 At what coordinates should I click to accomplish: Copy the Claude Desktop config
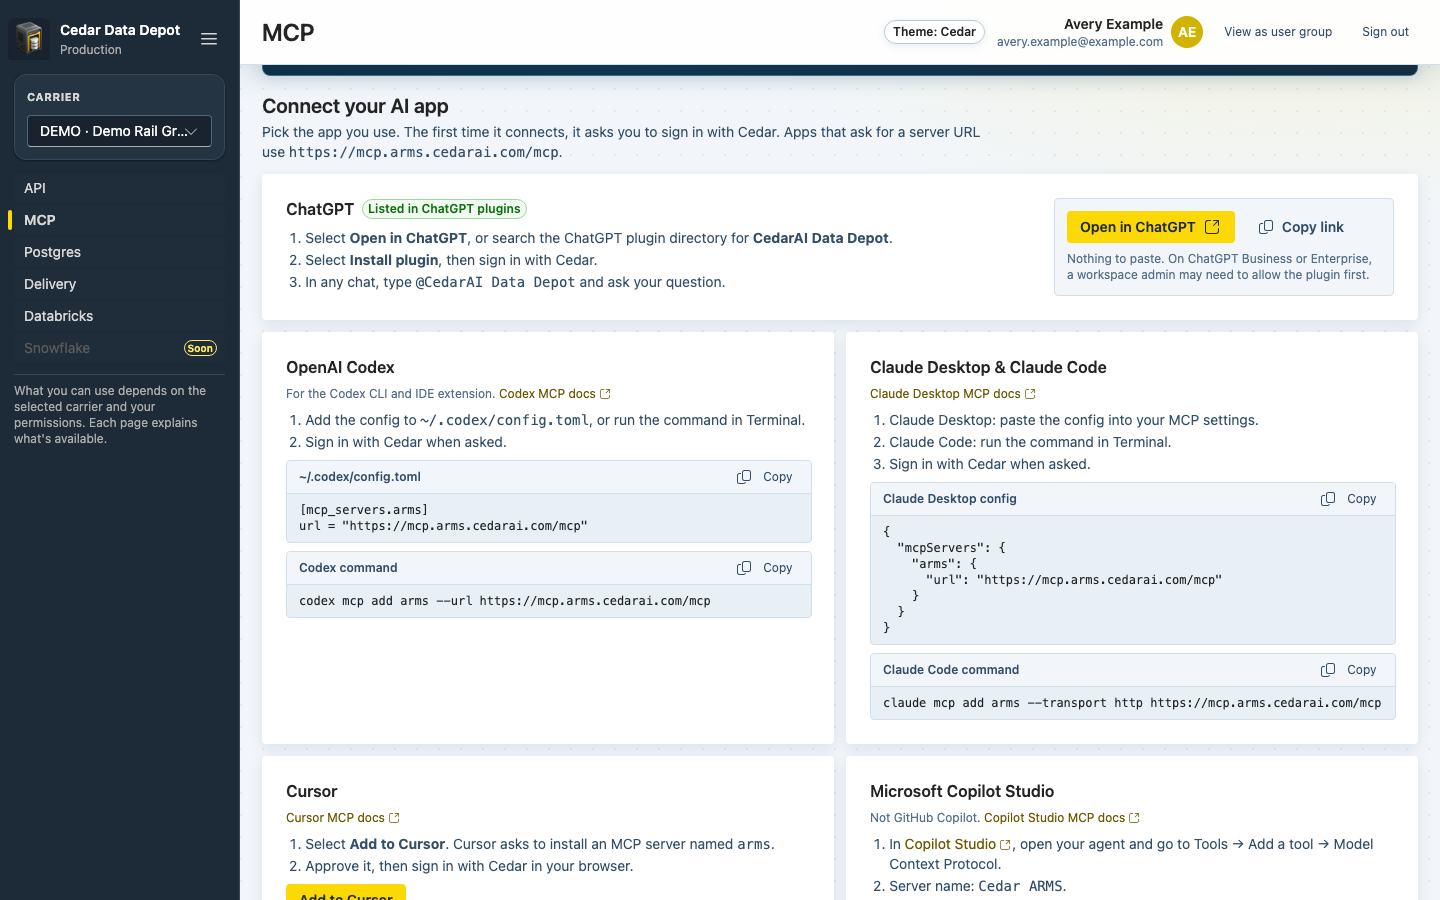pos(1349,499)
